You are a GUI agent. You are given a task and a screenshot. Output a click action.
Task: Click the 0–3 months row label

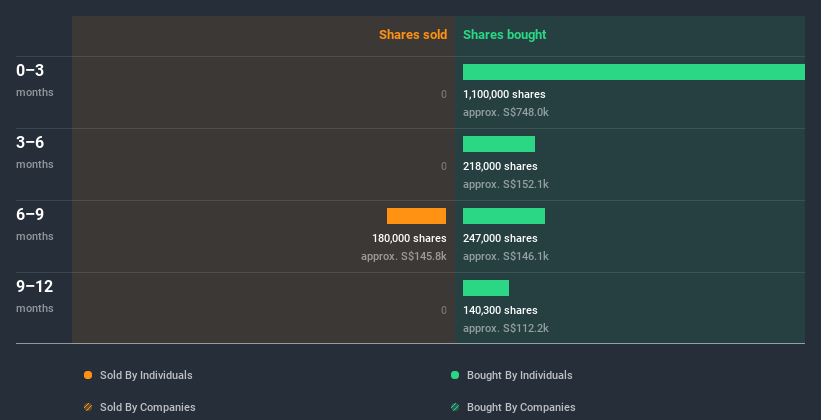pos(35,80)
